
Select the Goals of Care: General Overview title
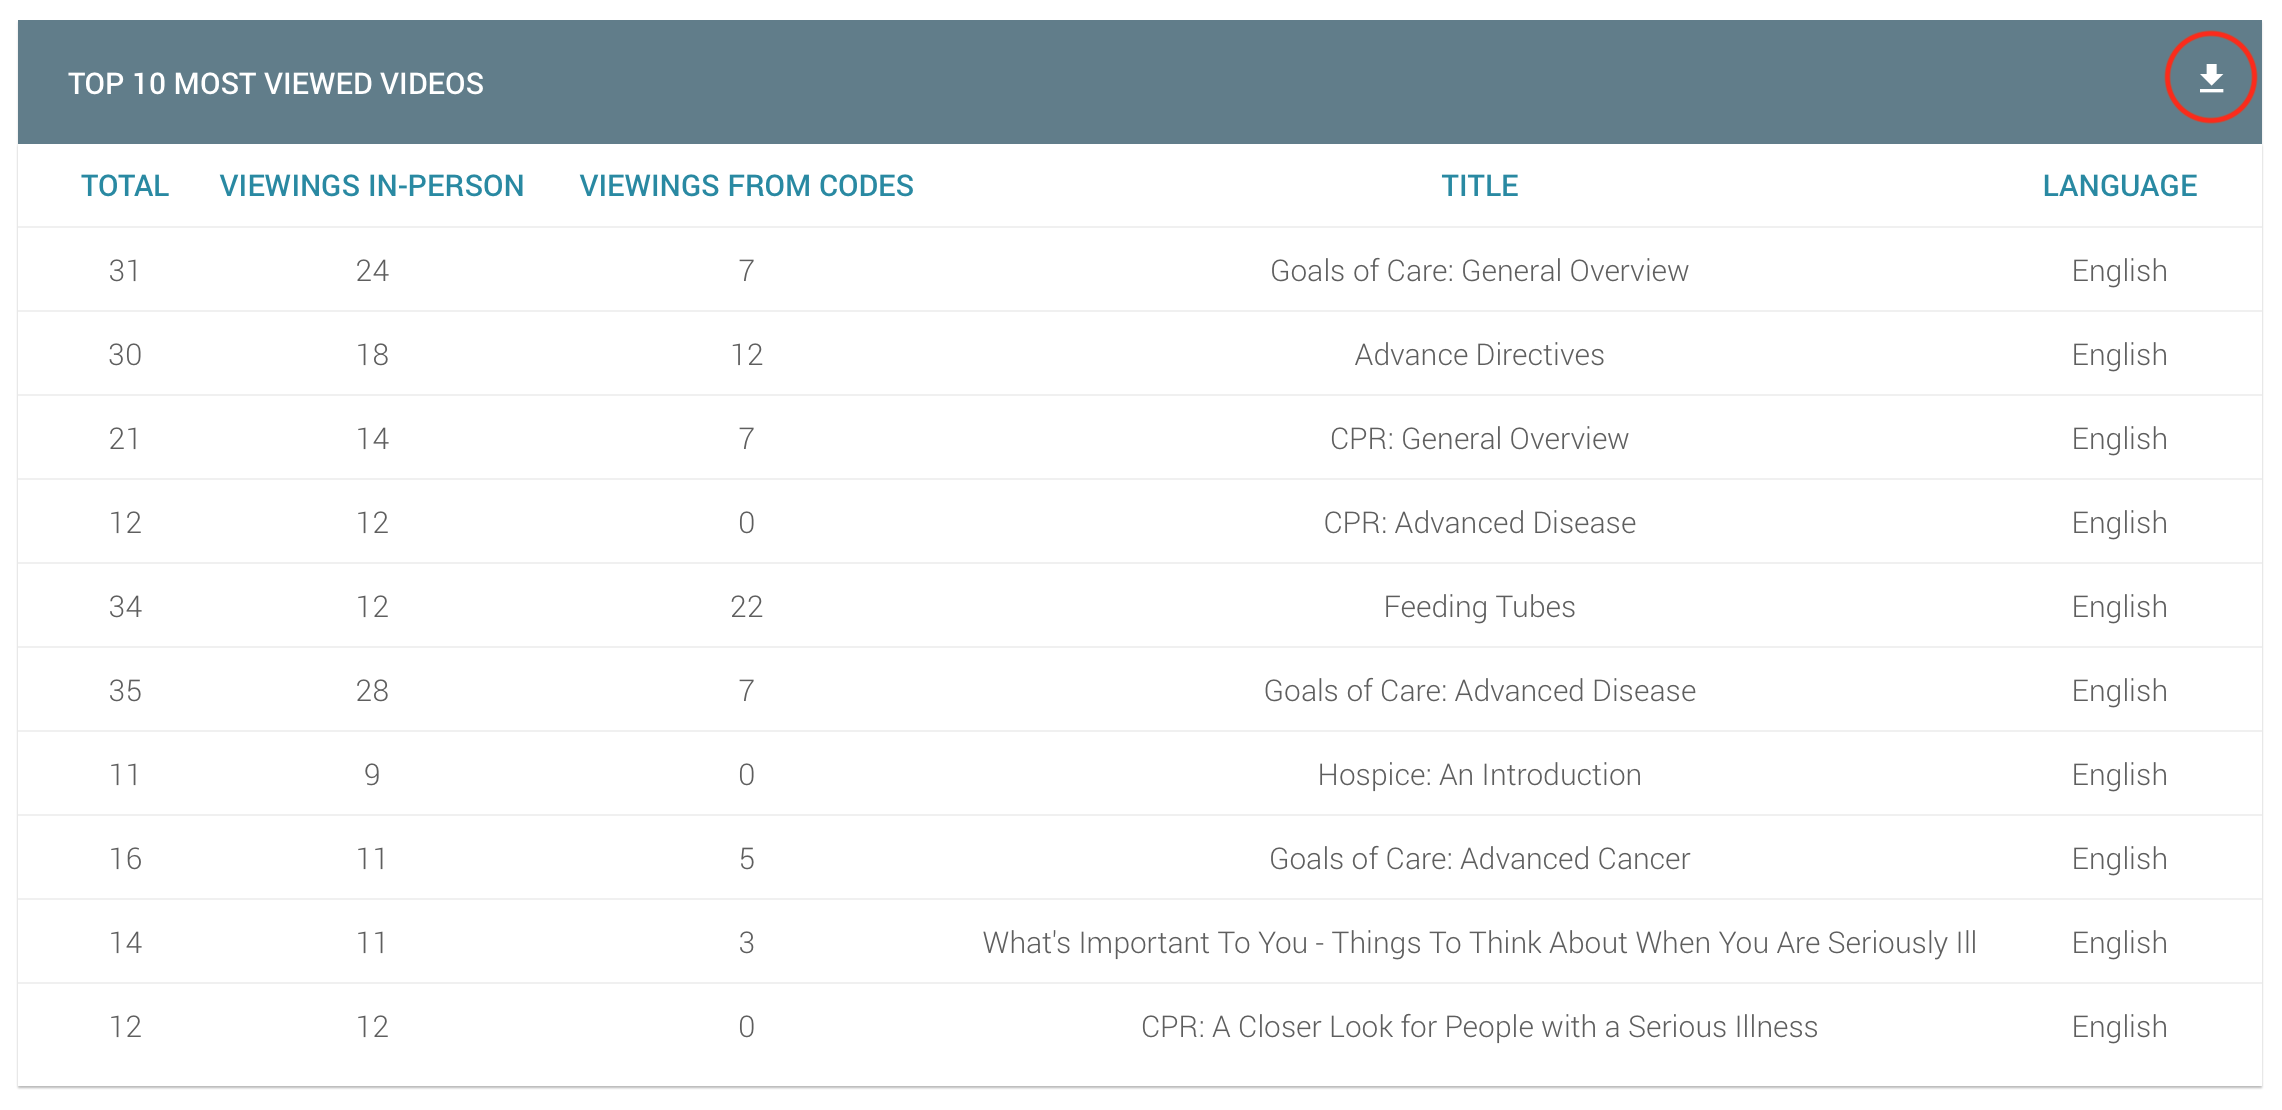tap(1479, 271)
